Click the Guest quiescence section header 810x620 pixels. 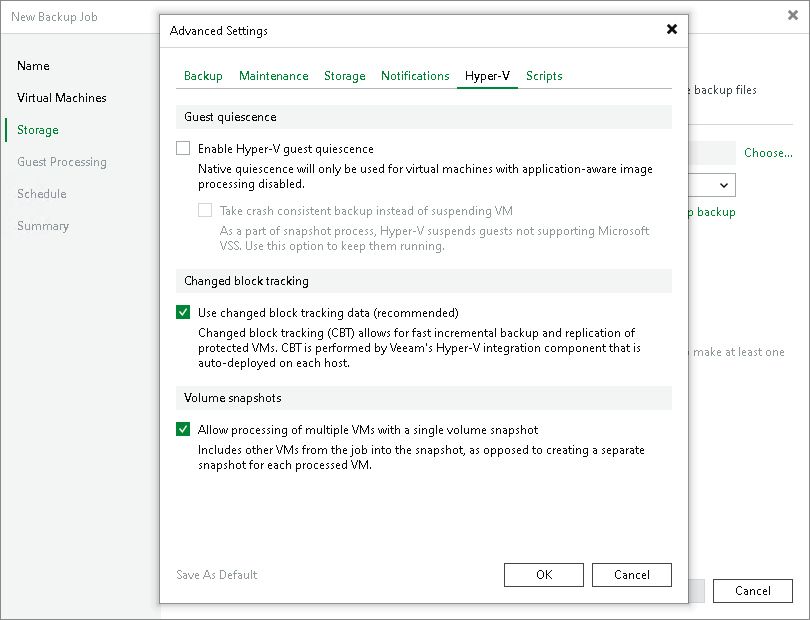(x=424, y=117)
